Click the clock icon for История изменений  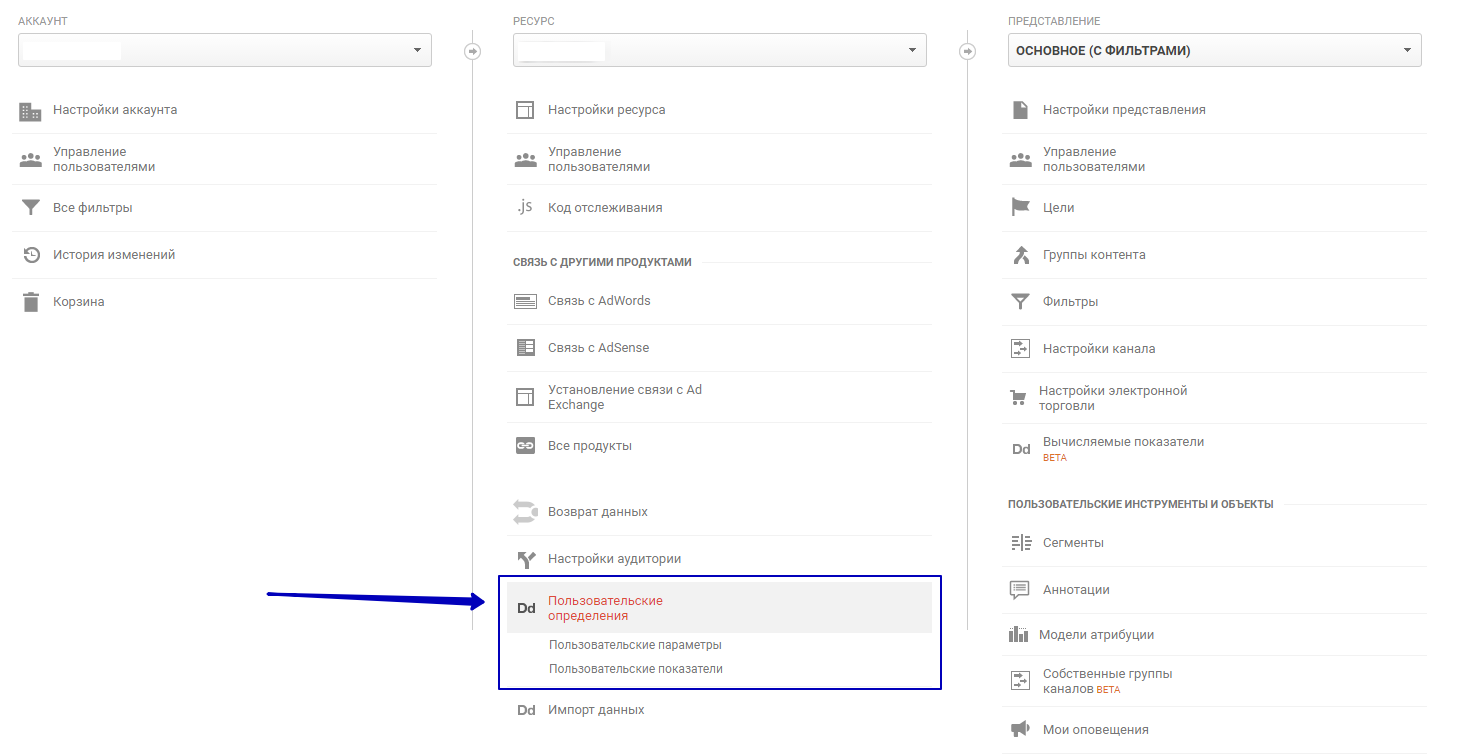(31, 255)
